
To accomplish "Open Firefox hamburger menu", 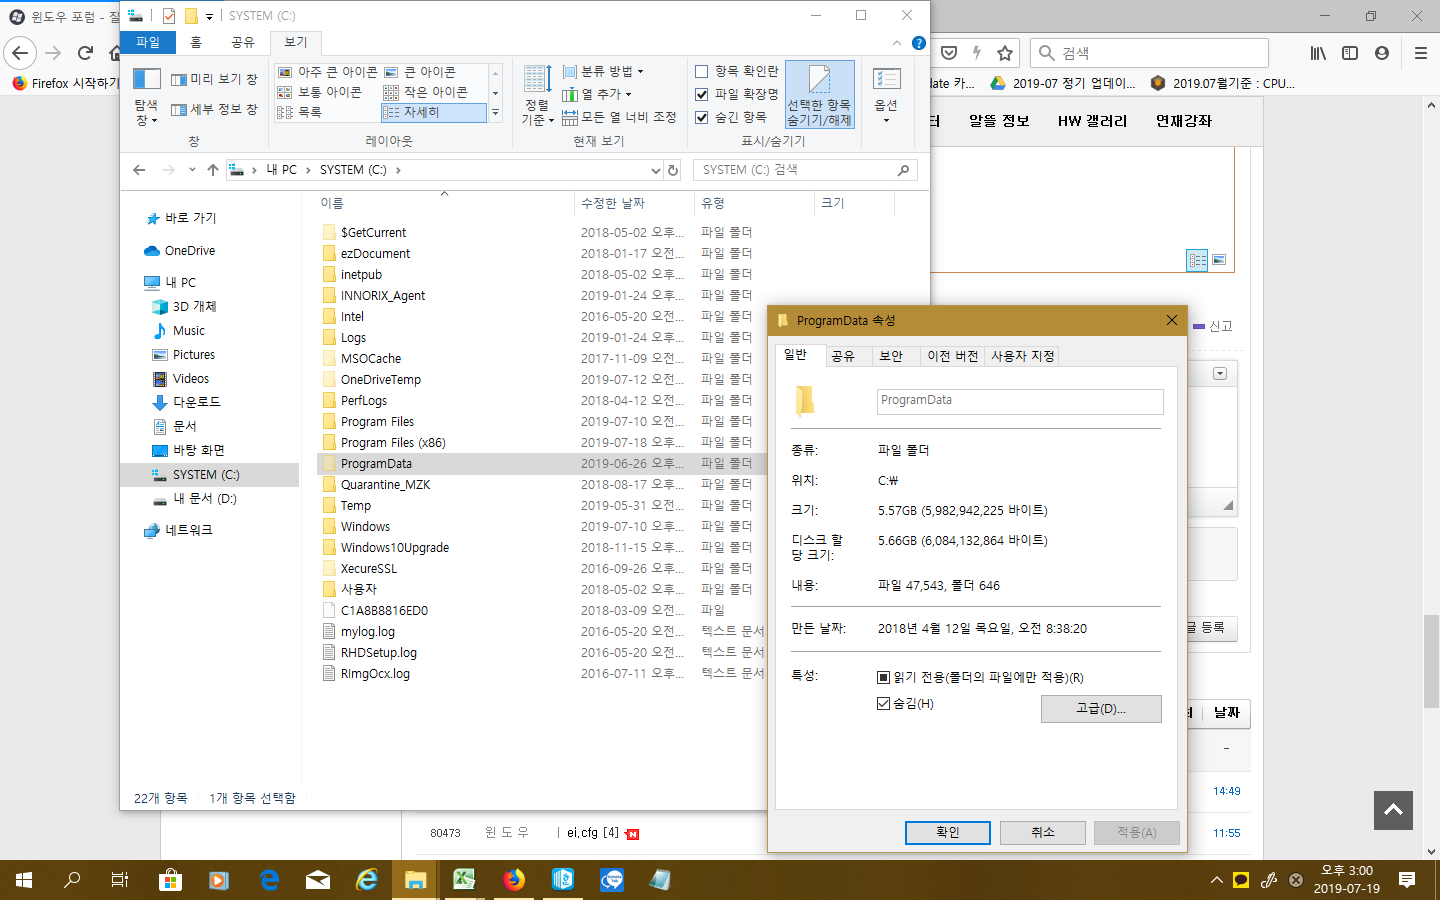I will [x=1420, y=53].
